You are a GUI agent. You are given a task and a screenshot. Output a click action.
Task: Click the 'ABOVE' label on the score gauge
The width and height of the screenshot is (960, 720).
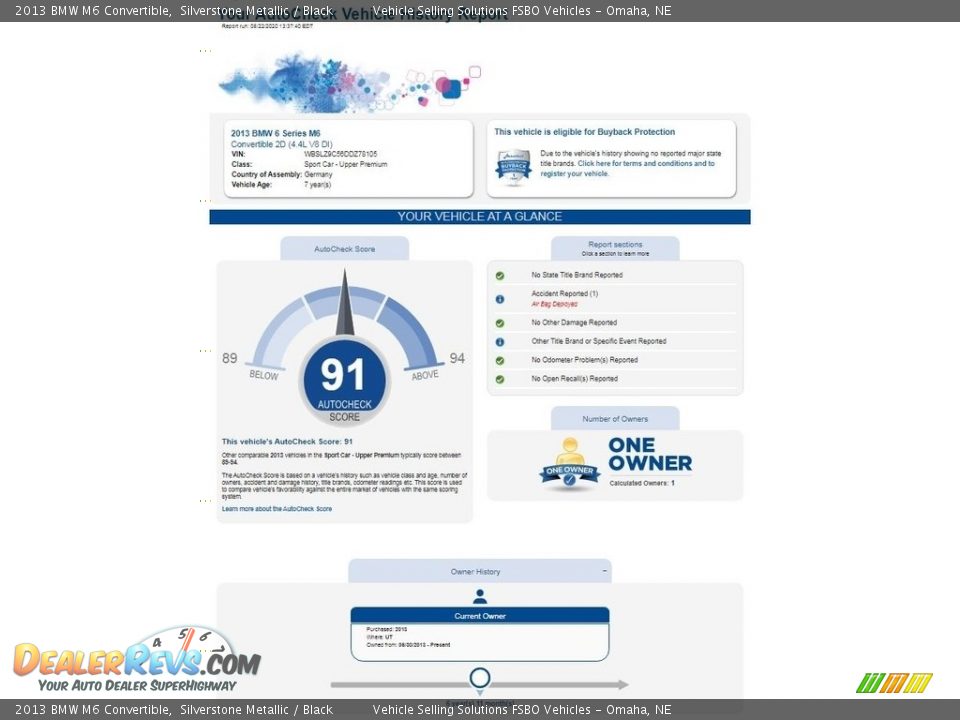426,375
